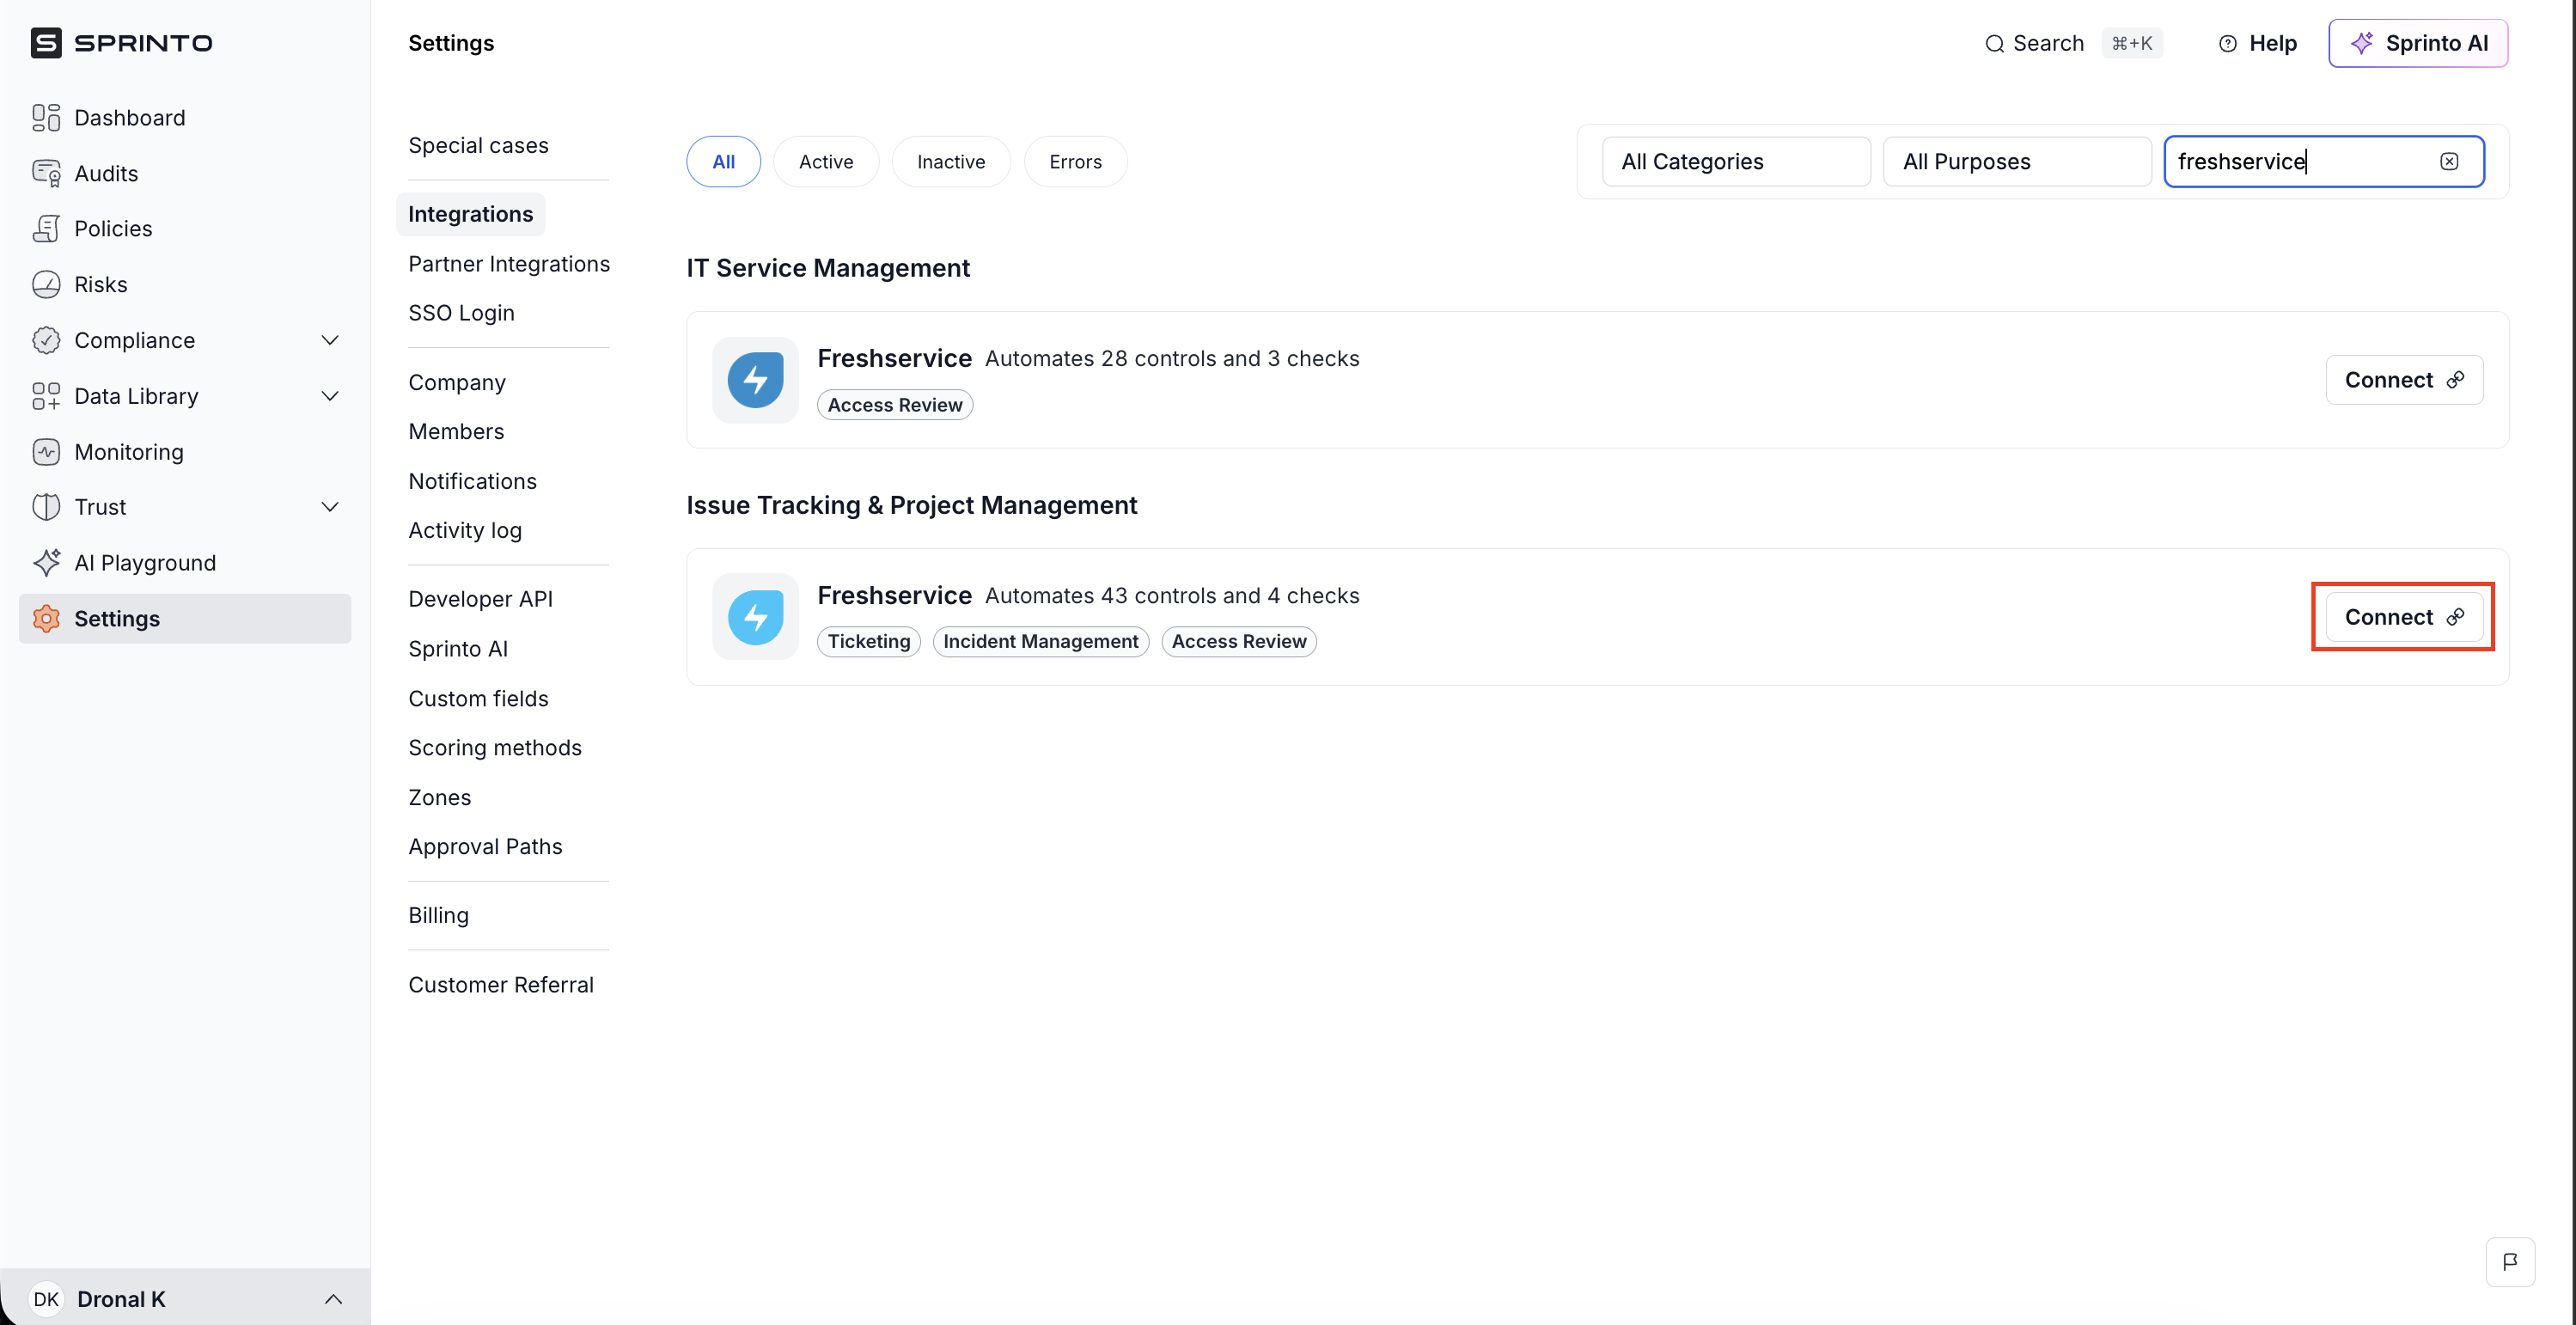Open Monitoring from the sidebar
Image resolution: width=2576 pixels, height=1325 pixels.
128,452
